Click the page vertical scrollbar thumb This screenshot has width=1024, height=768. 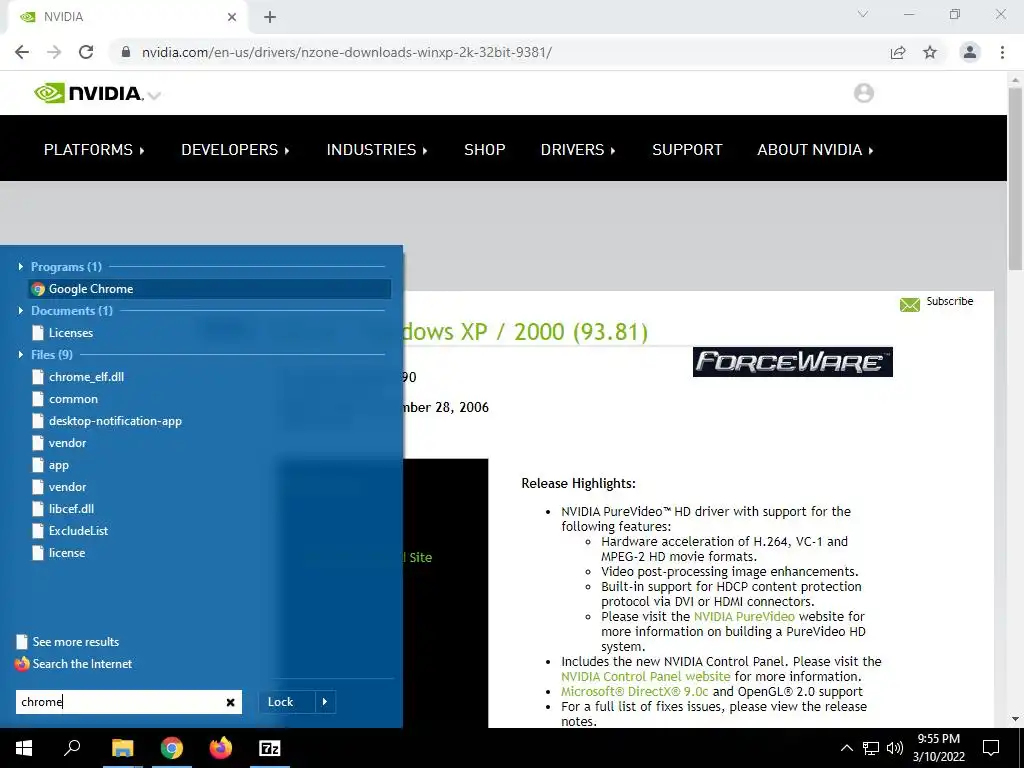point(1016,178)
